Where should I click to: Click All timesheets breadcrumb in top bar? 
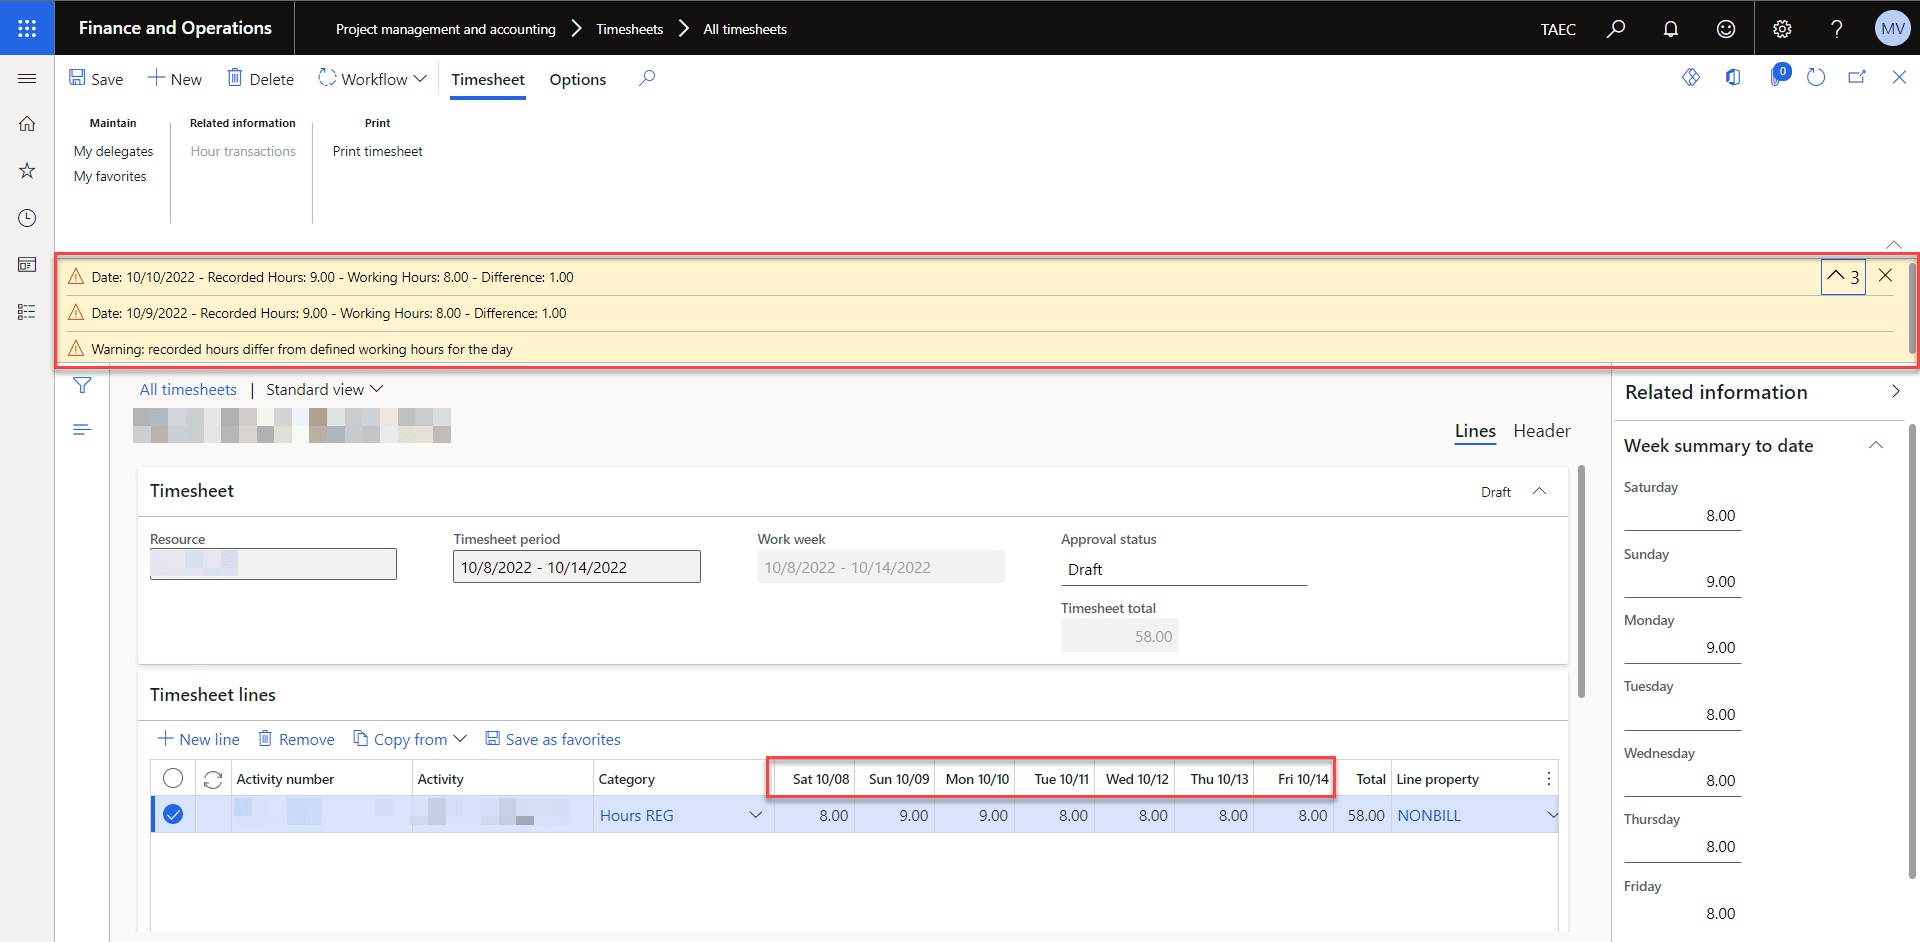coord(745,29)
